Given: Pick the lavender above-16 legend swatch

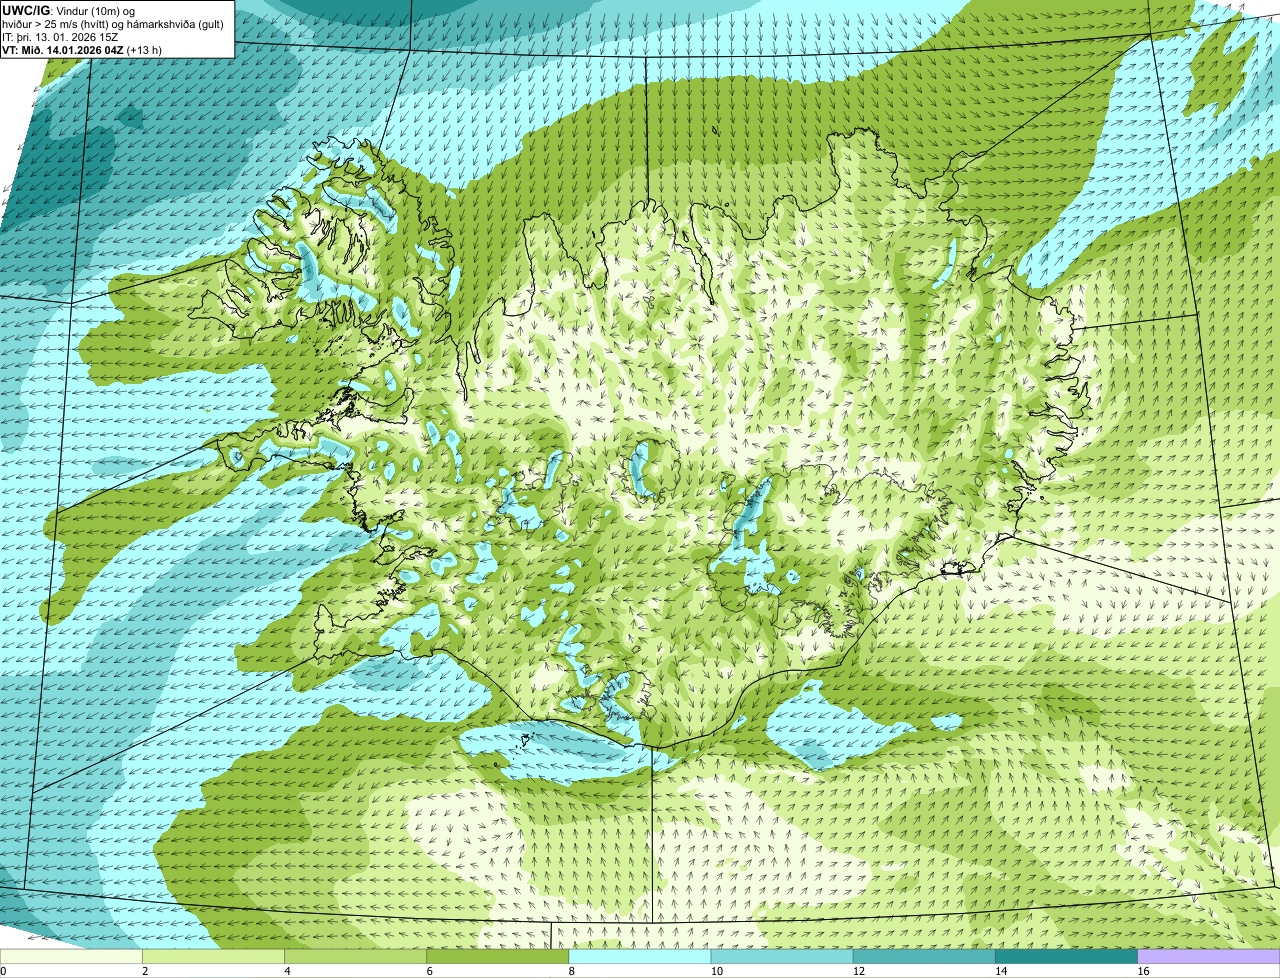Looking at the screenshot, I should point(1209,957).
